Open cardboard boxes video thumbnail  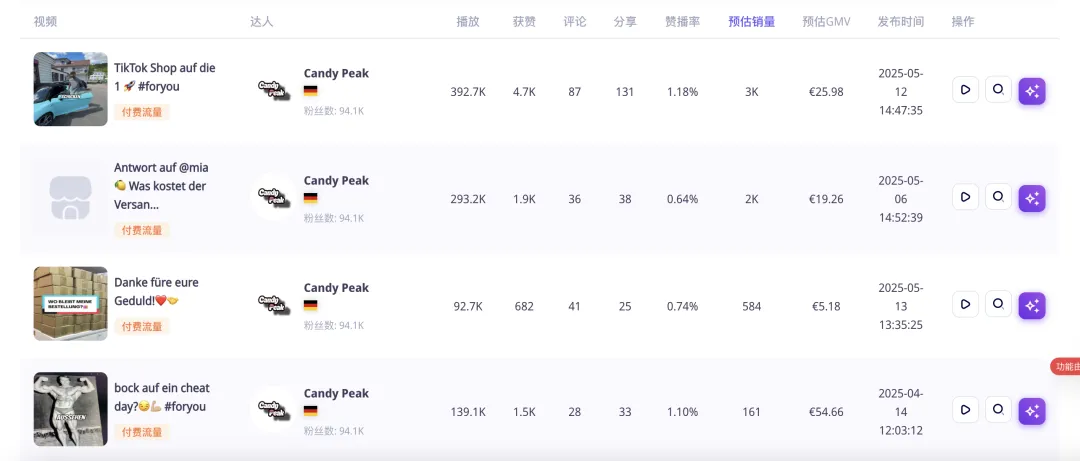coord(70,304)
